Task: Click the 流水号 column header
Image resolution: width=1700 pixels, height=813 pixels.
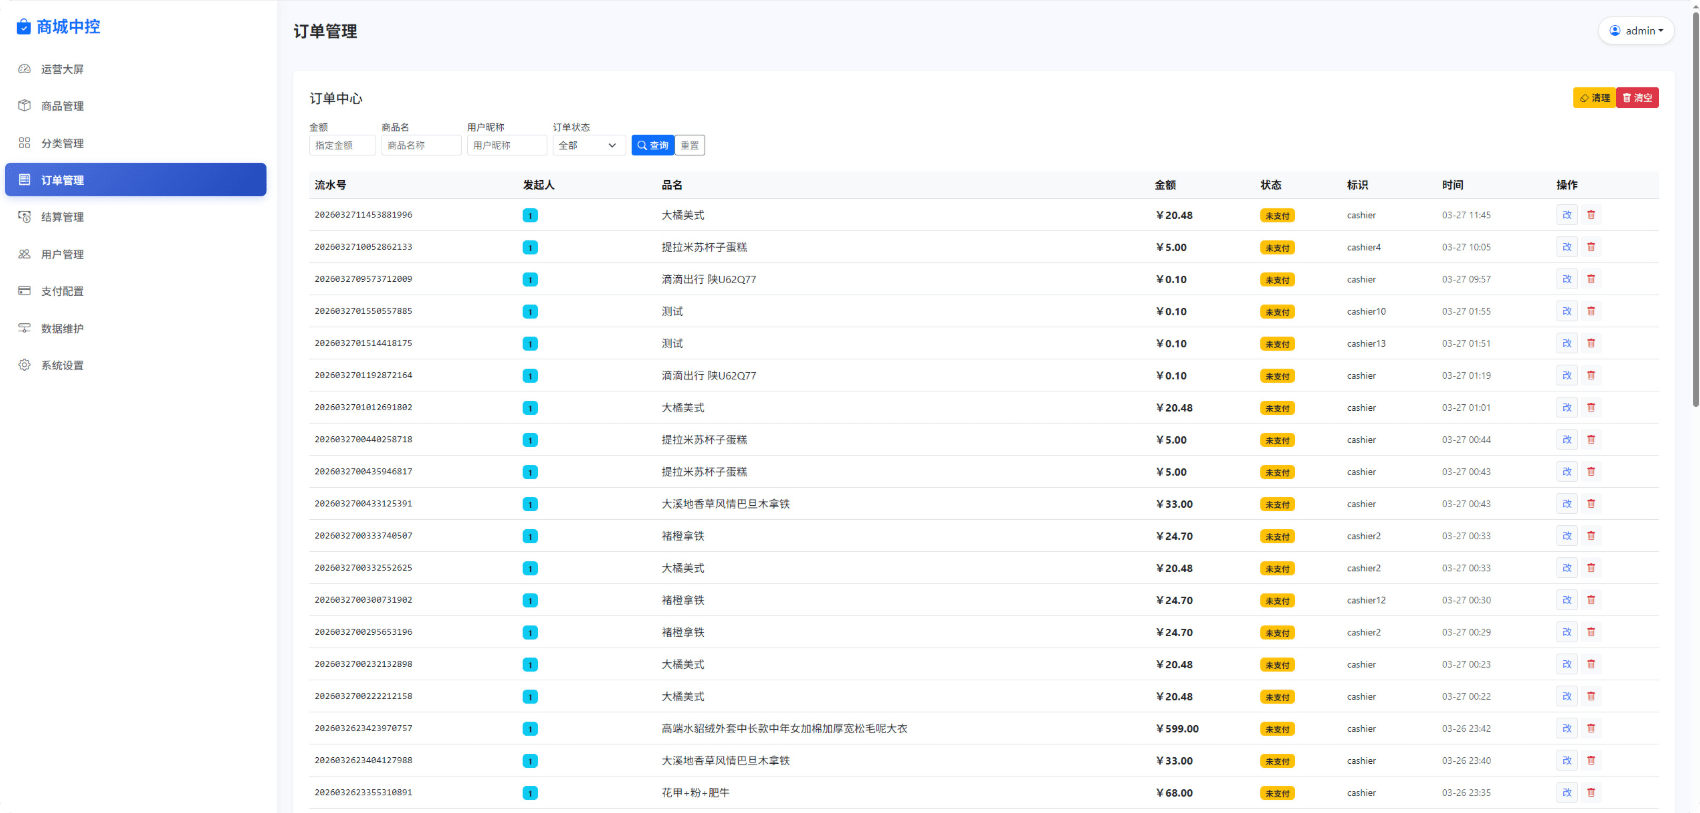Action: 330,185
